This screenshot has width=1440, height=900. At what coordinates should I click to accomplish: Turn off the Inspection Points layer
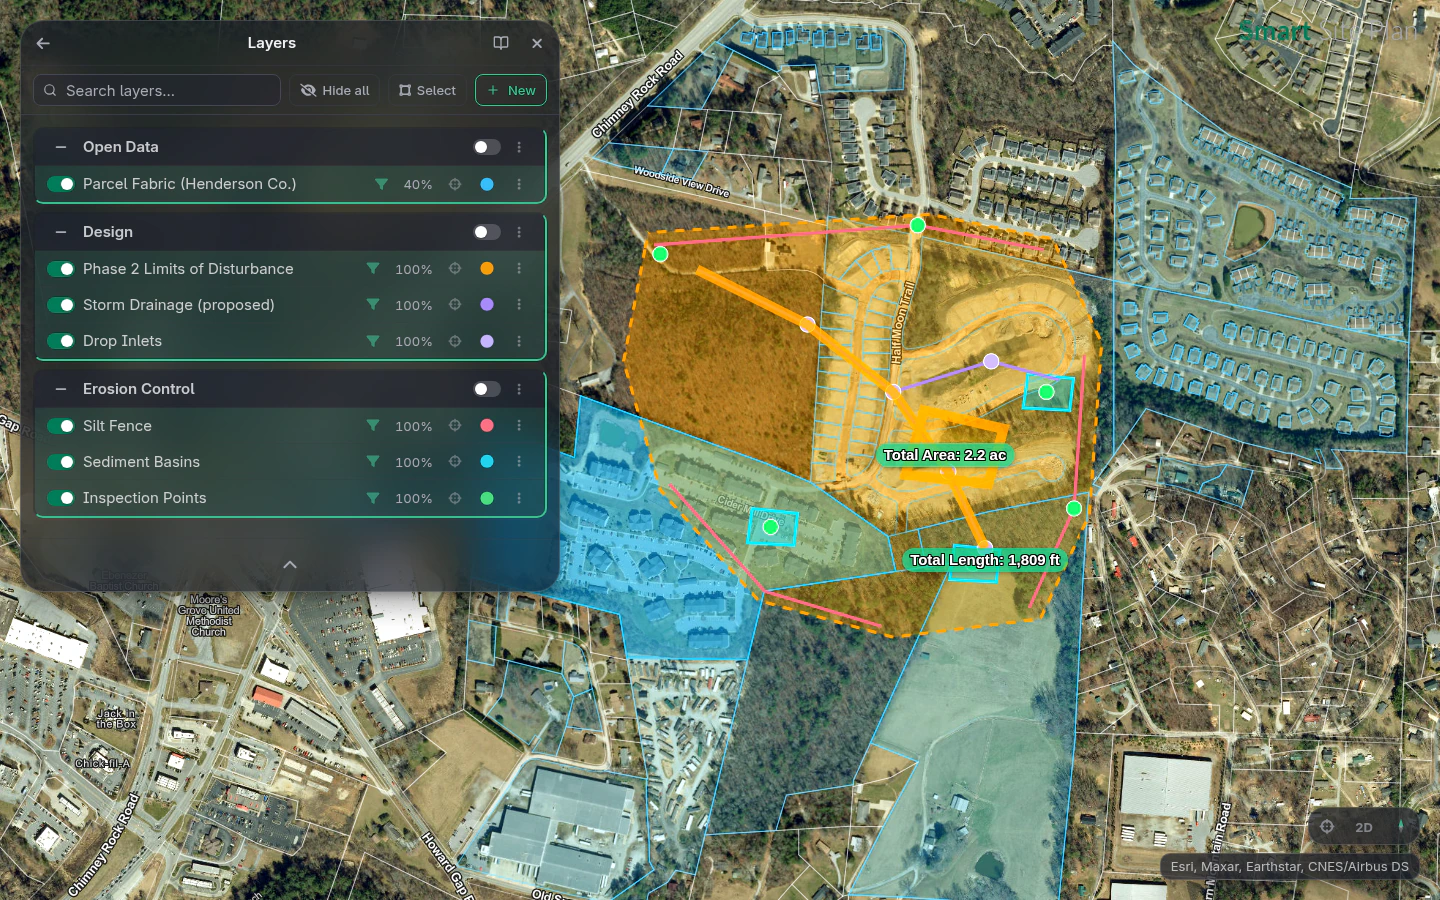pos(61,498)
